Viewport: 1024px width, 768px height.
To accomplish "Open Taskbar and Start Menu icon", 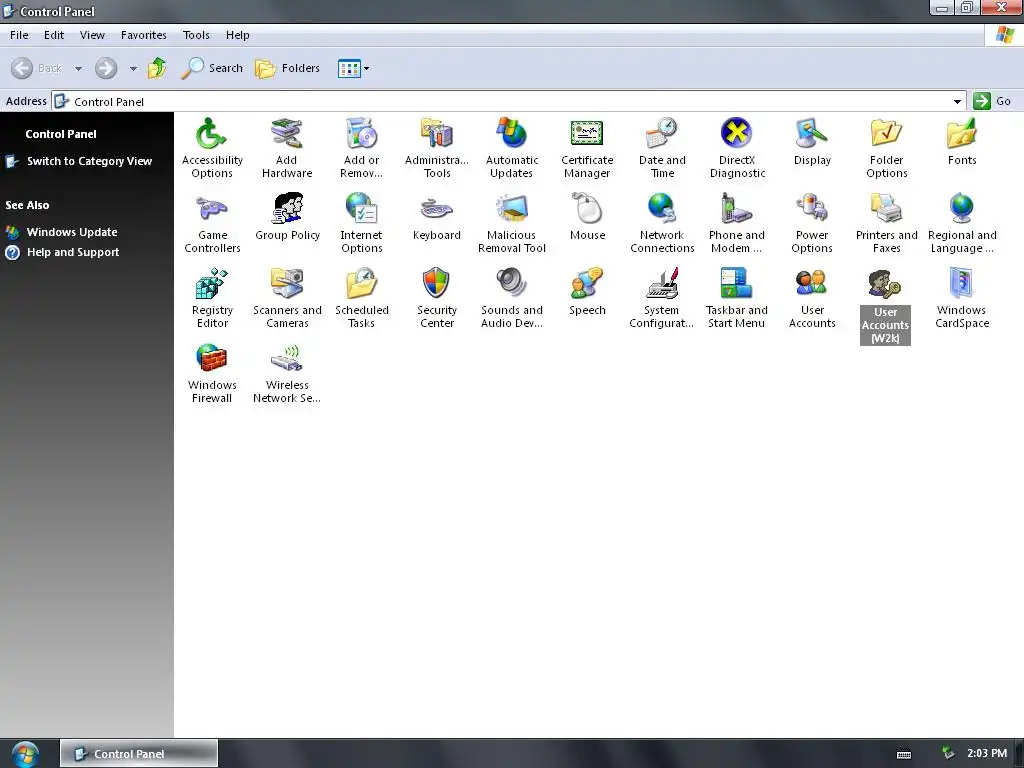I will pos(737,298).
